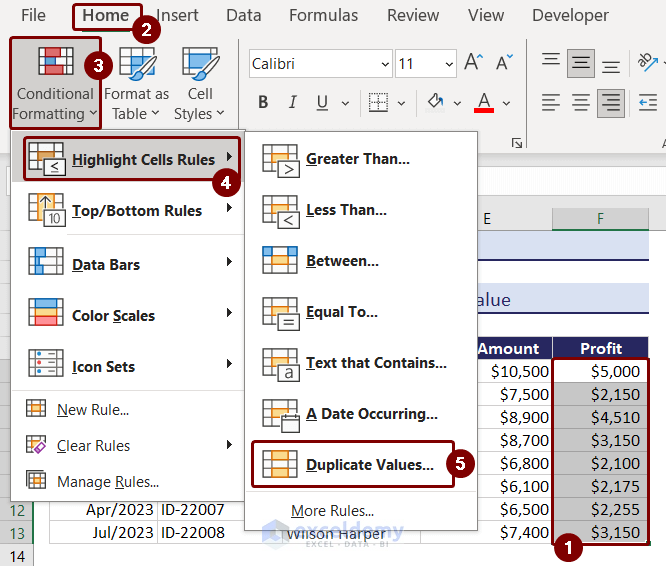The height and width of the screenshot is (566, 666).
Task: Expand the Borders options arrow
Action: coord(401,103)
